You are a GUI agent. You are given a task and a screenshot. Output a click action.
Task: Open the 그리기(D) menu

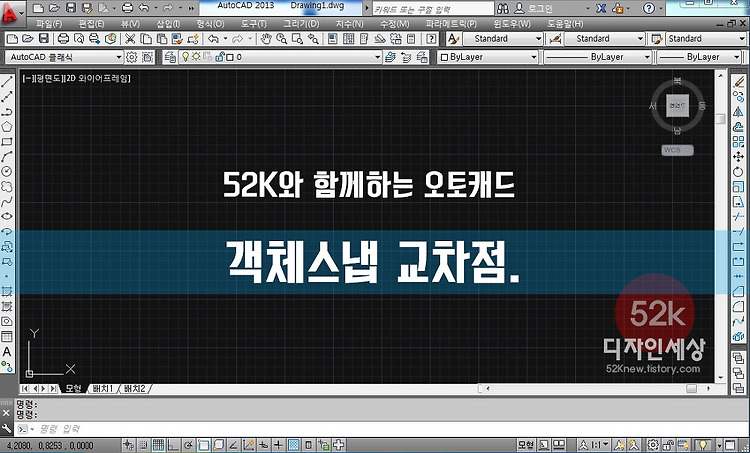point(301,23)
